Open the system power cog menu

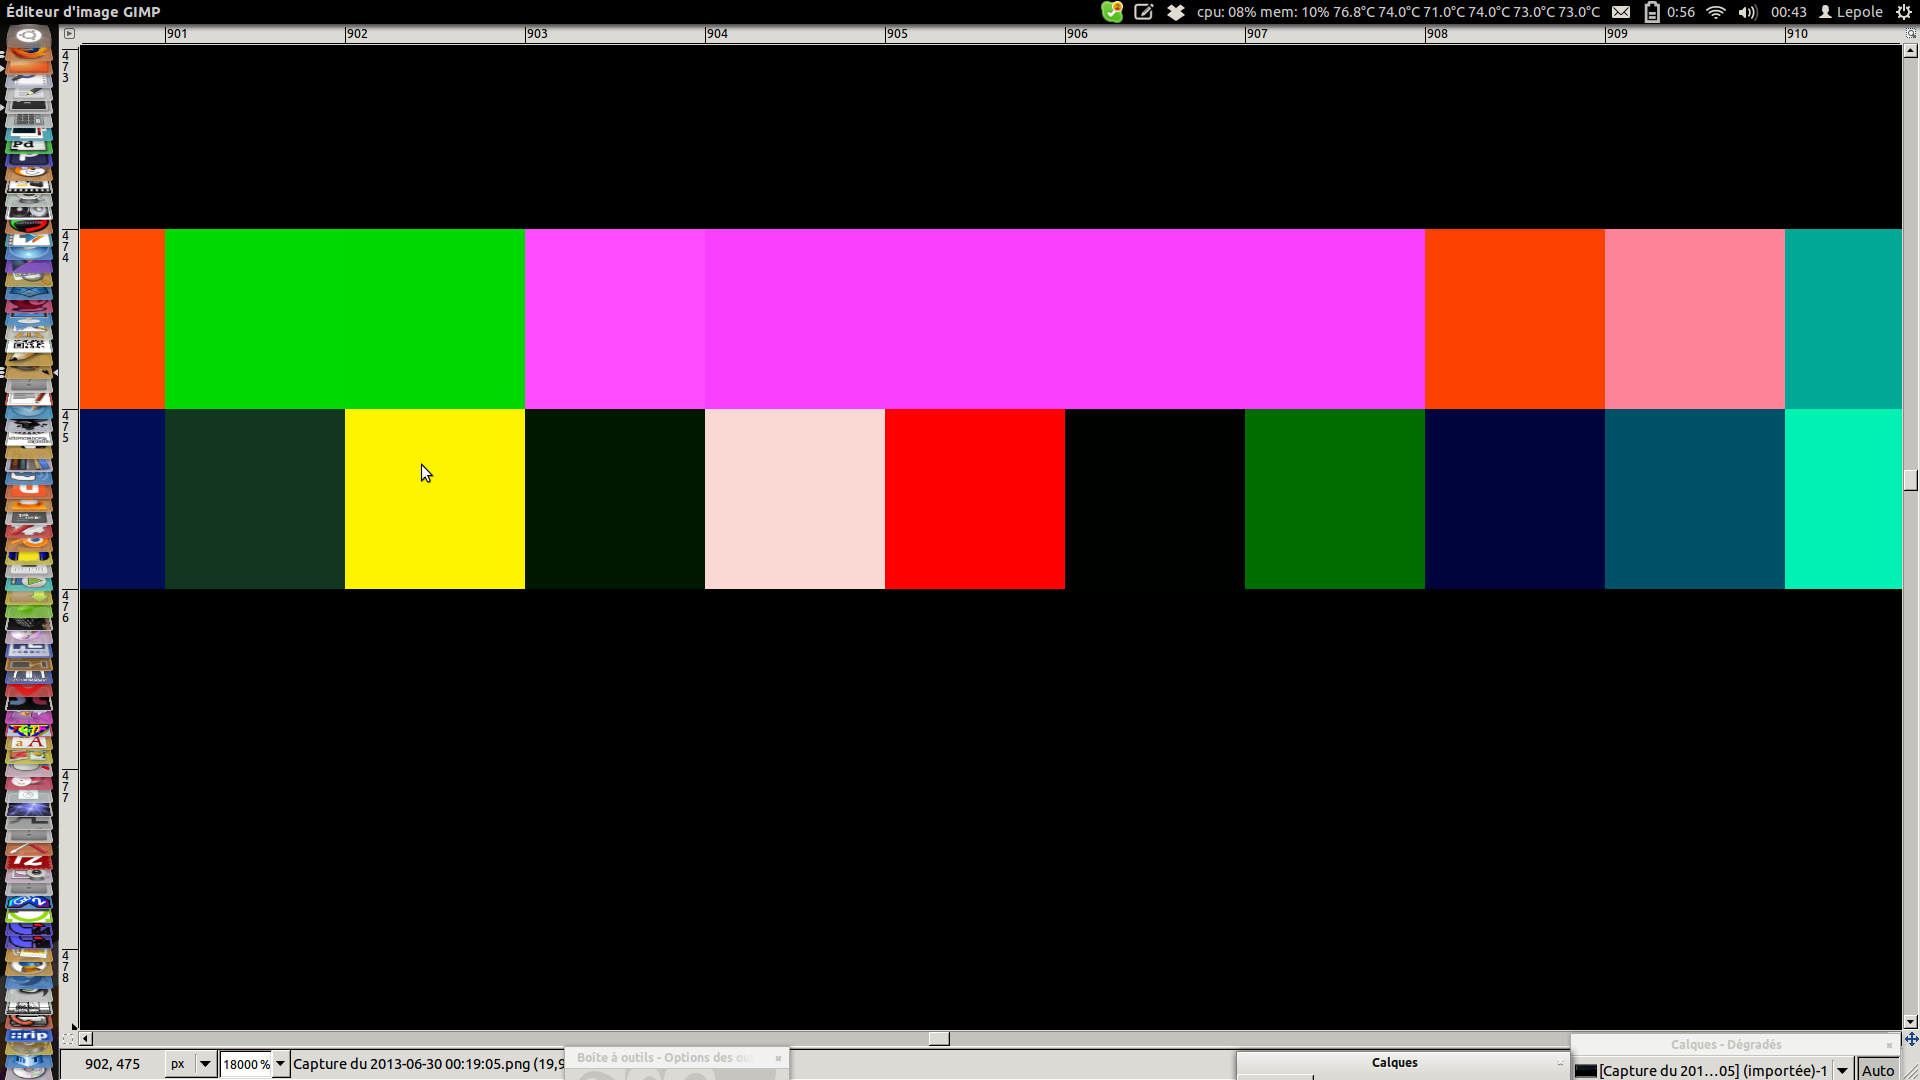1904,12
